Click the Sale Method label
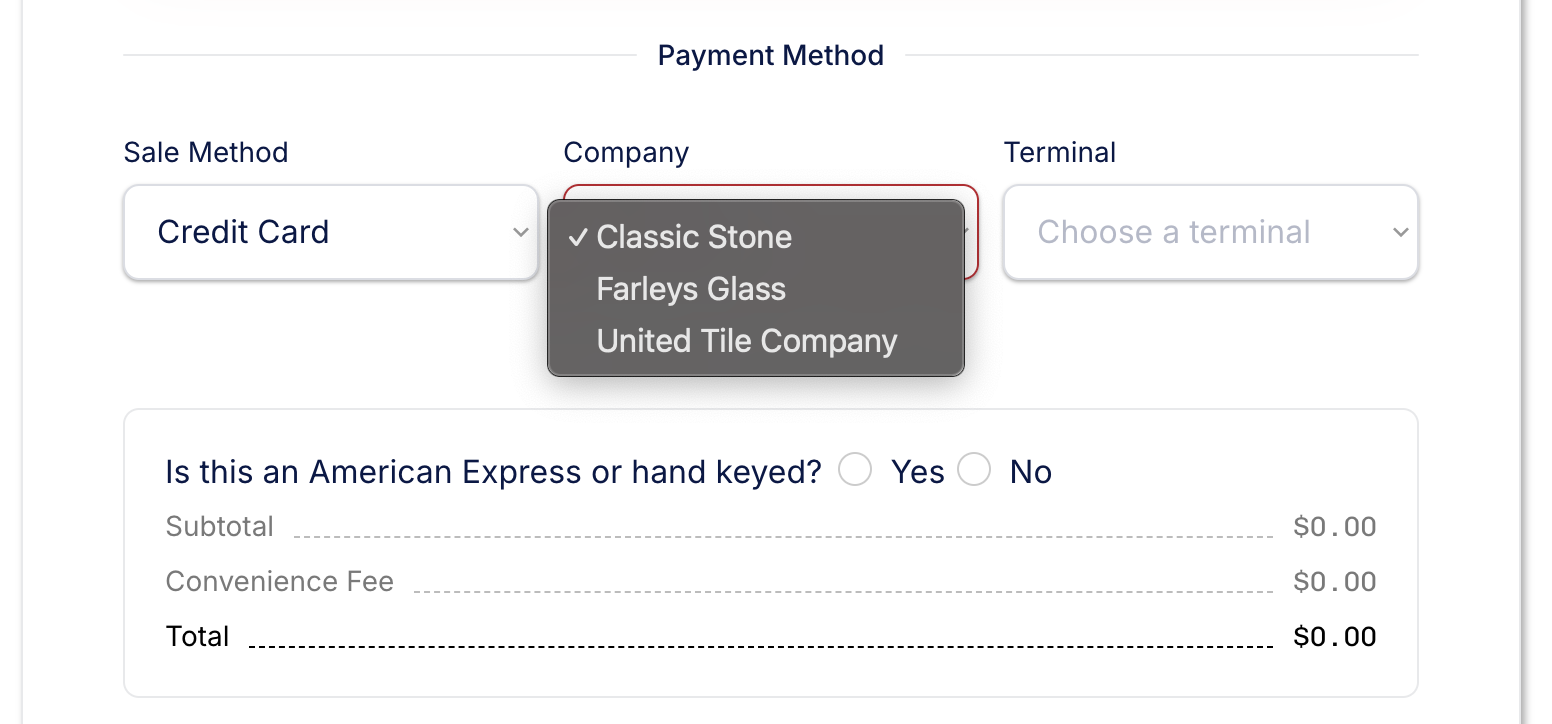 (206, 152)
